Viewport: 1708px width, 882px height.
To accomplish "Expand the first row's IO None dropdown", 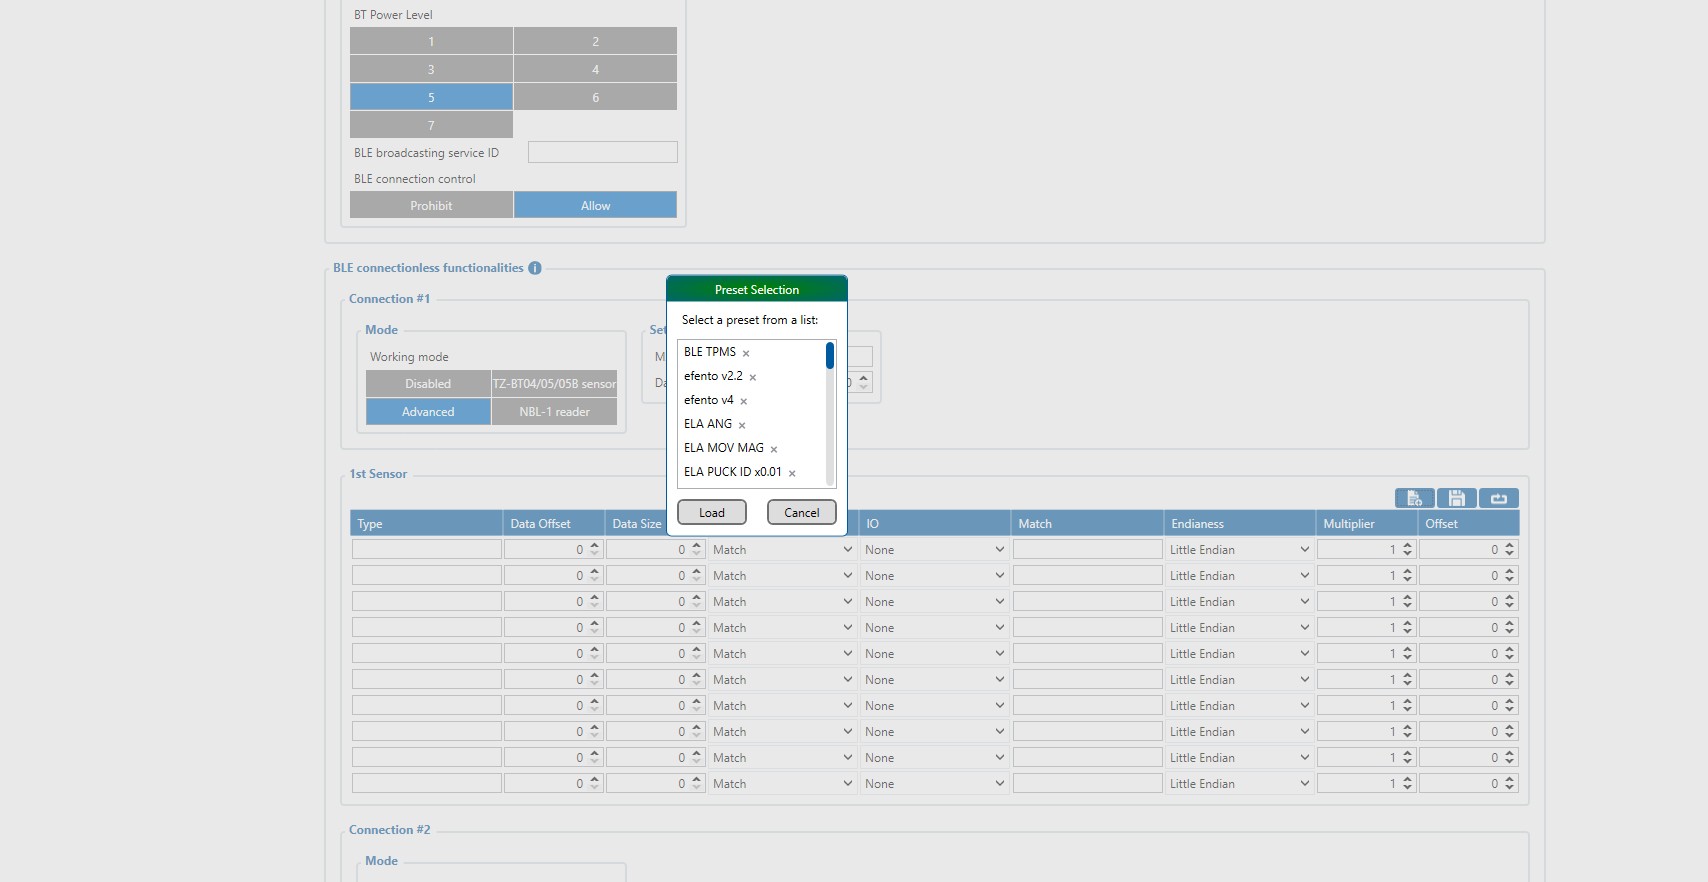I will tap(934, 550).
